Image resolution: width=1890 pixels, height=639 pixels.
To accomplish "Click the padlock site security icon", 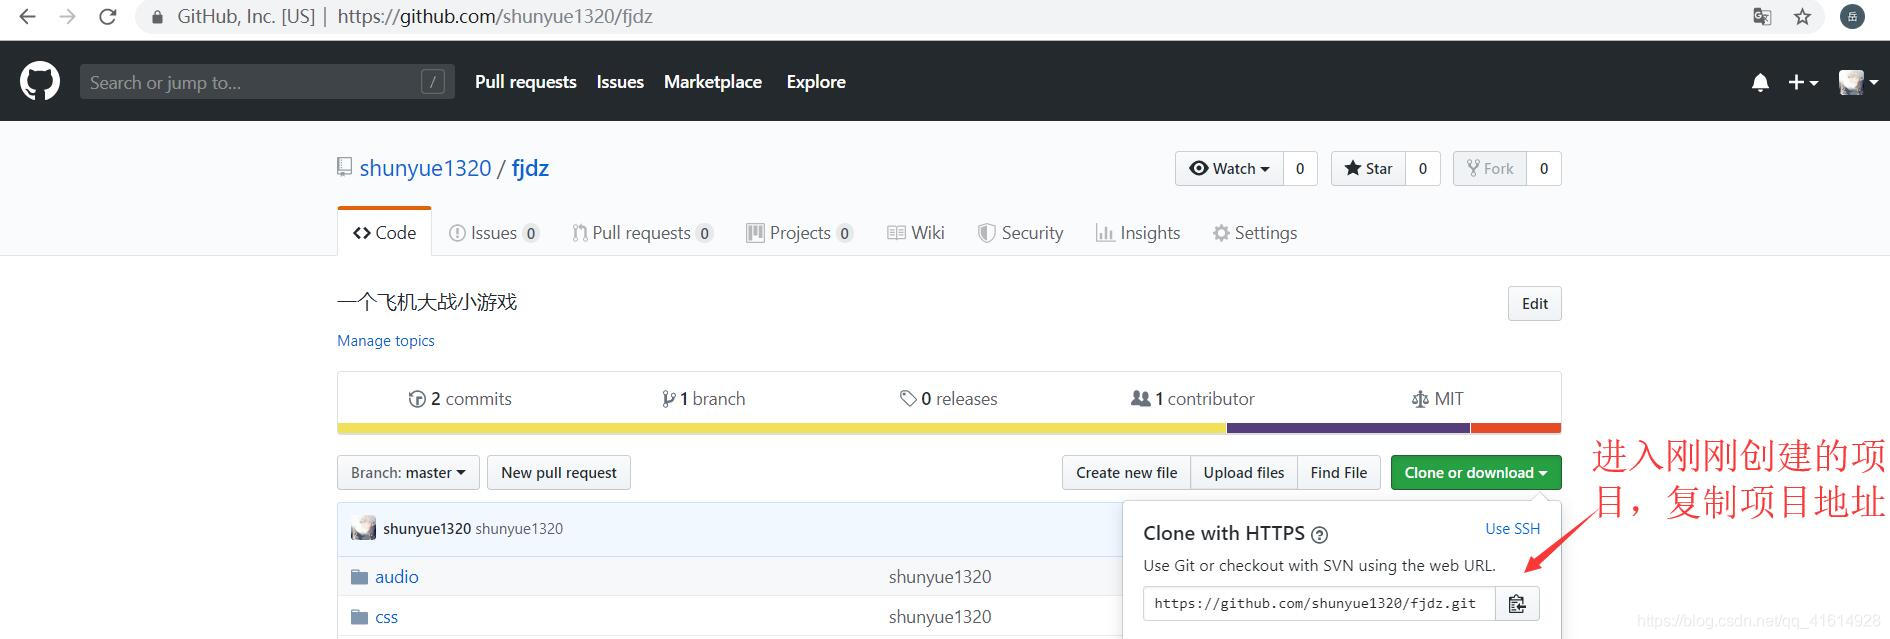I will [157, 17].
